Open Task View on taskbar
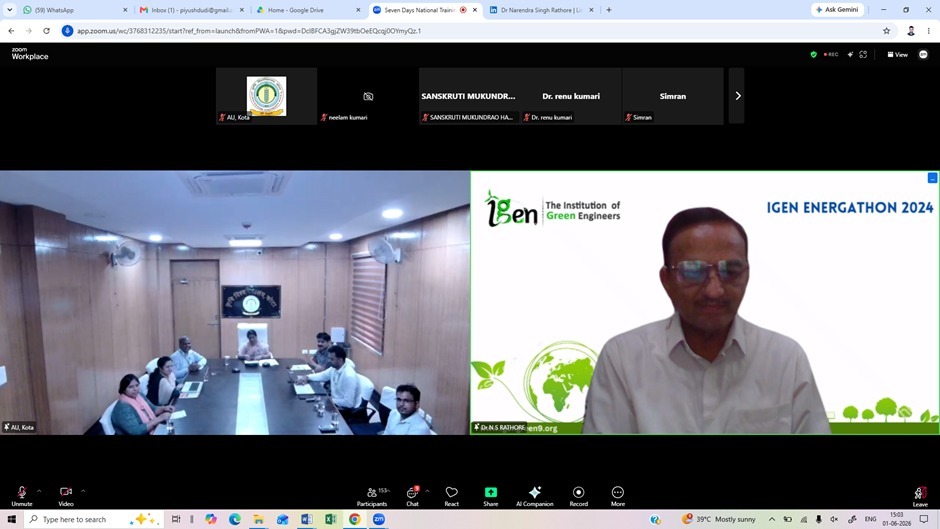Image resolution: width=940 pixels, height=529 pixels. point(176,519)
